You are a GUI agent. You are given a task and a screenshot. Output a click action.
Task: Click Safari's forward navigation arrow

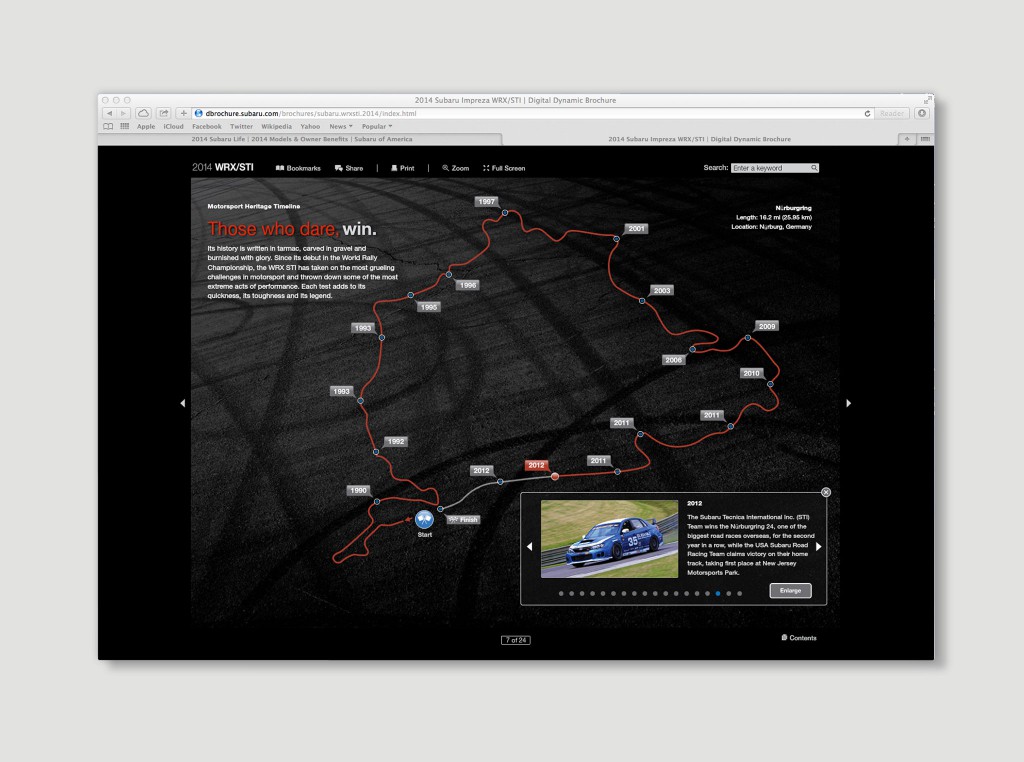123,113
